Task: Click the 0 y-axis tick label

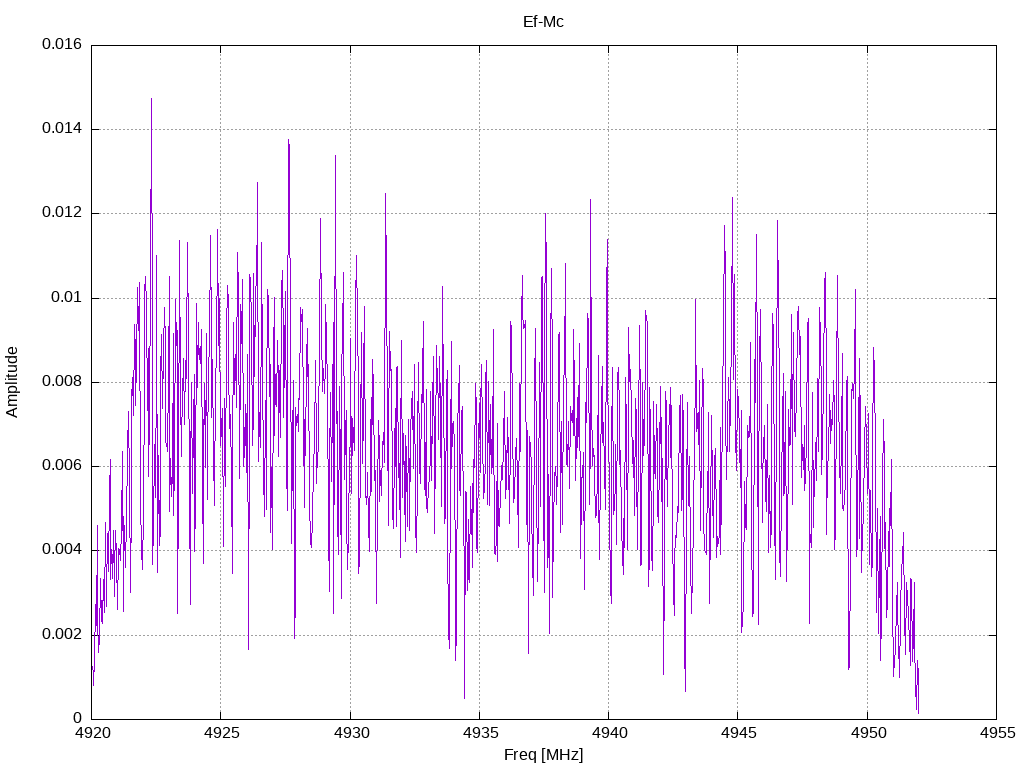Action: tap(78, 719)
